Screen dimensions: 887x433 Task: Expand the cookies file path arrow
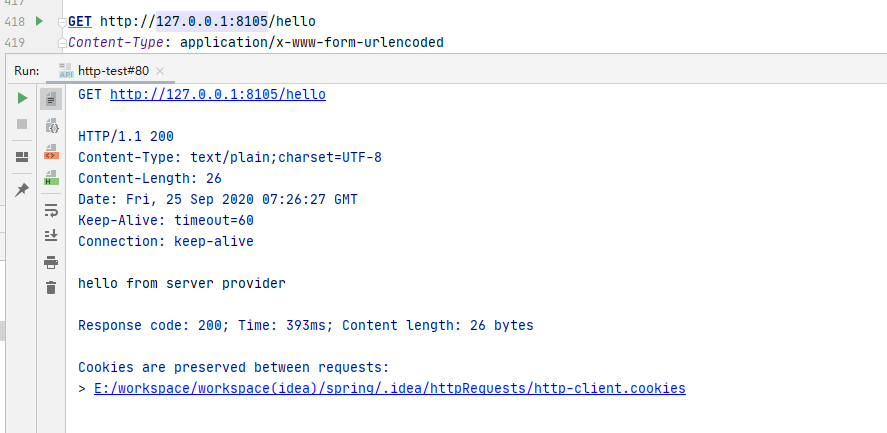(82, 388)
